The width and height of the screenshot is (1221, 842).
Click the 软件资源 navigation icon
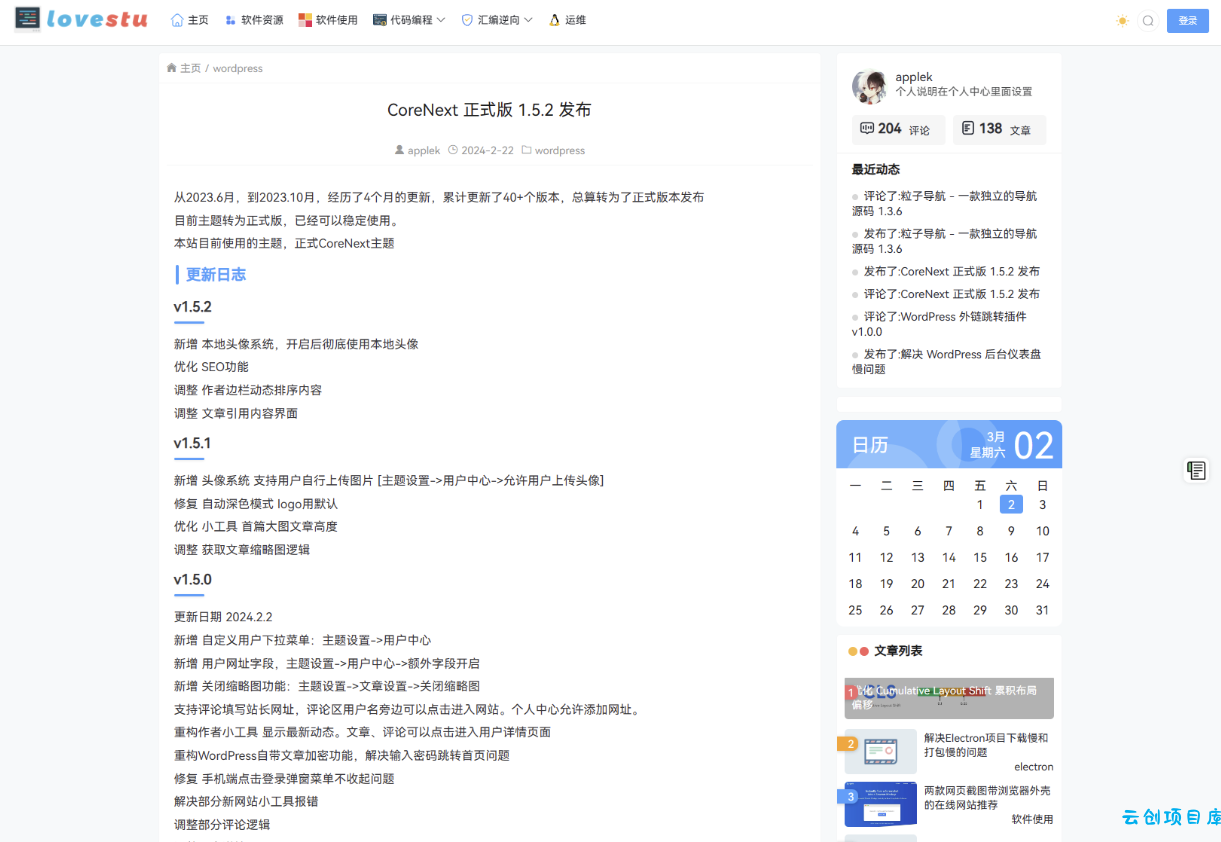pos(230,20)
